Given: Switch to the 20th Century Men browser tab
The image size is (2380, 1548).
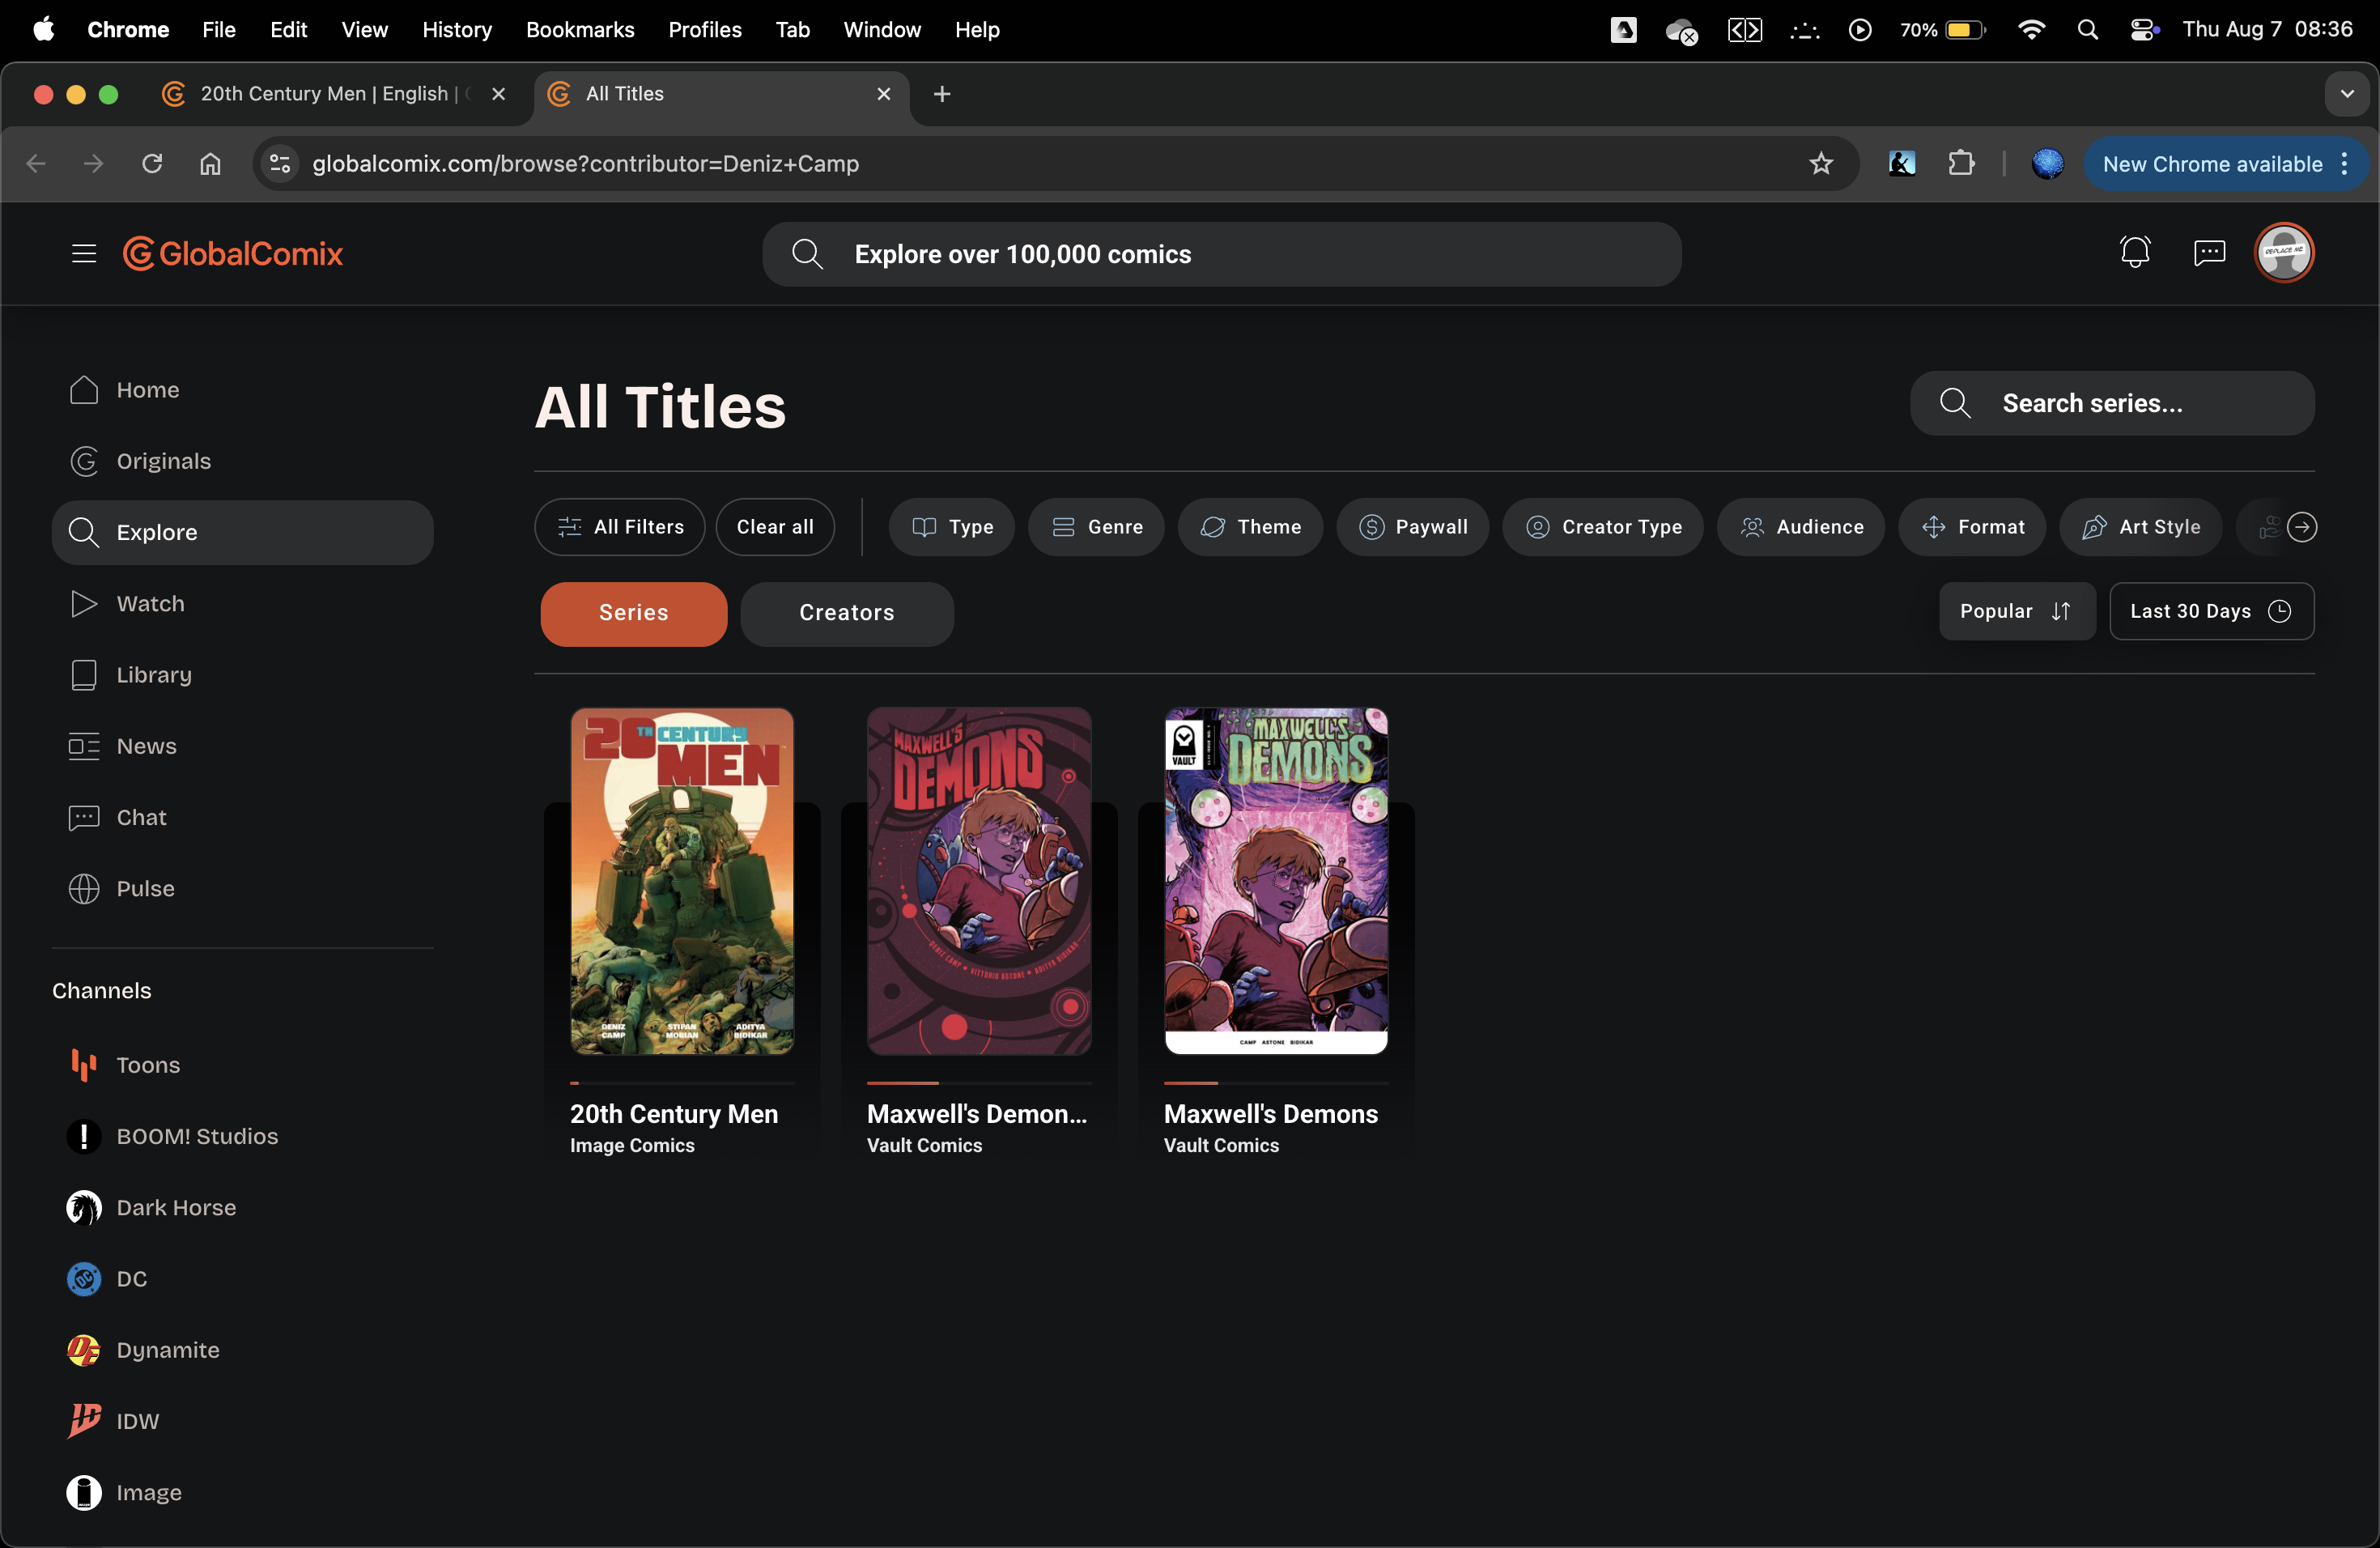Looking at the screenshot, I should tap(334, 94).
